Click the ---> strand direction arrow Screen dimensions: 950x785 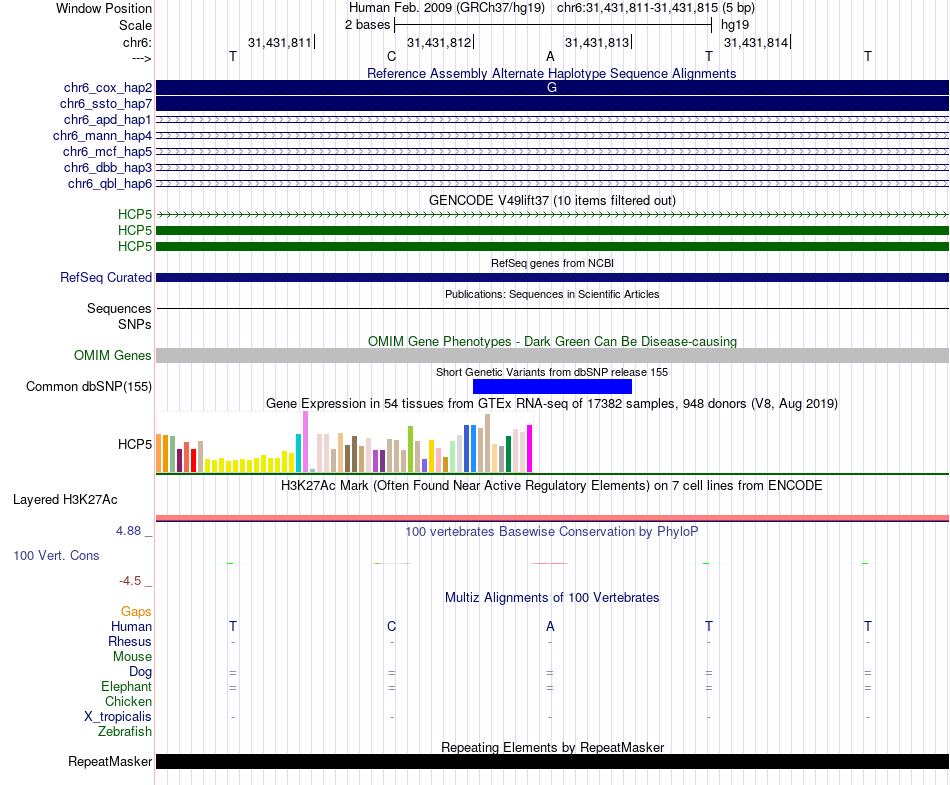point(142,59)
